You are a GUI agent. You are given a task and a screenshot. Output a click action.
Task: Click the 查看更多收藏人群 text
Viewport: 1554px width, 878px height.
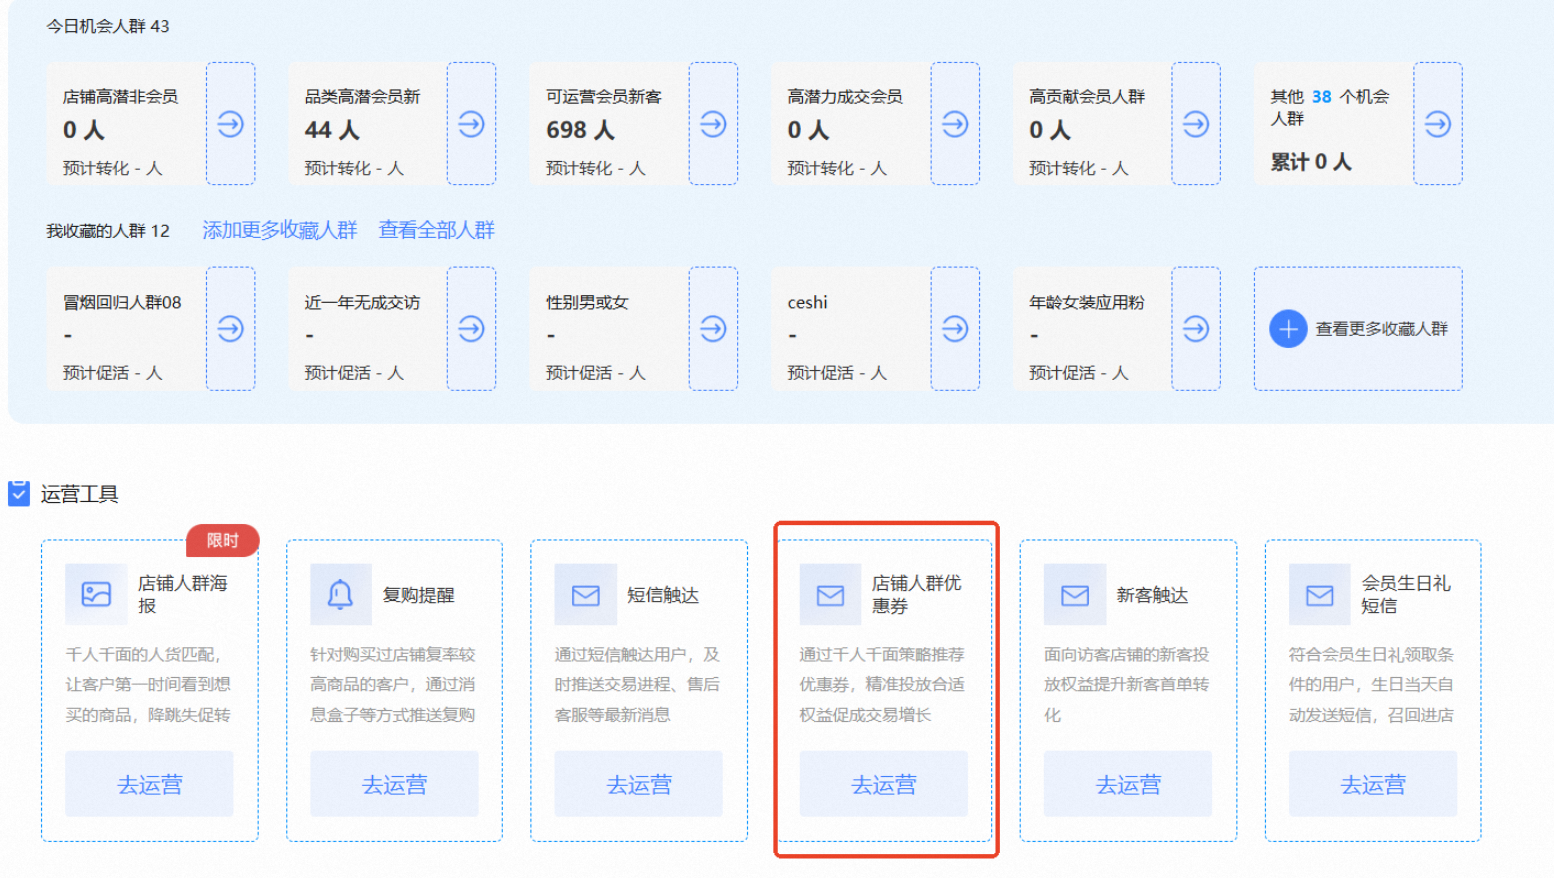tap(1382, 328)
